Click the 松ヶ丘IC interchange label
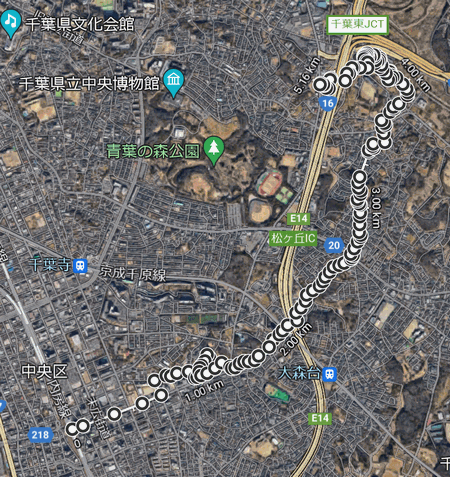The width and height of the screenshot is (450, 477). click(293, 238)
